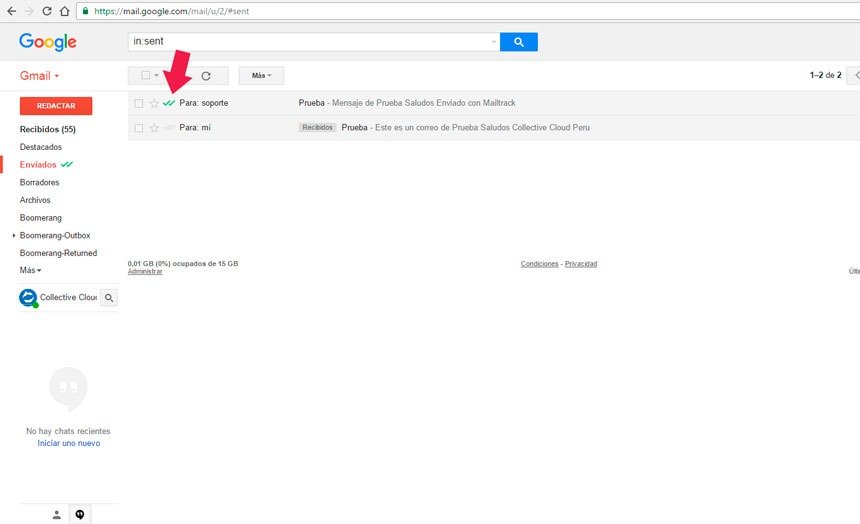
Task: Click the Recibidos label tag on Prueba email
Action: 318,127
